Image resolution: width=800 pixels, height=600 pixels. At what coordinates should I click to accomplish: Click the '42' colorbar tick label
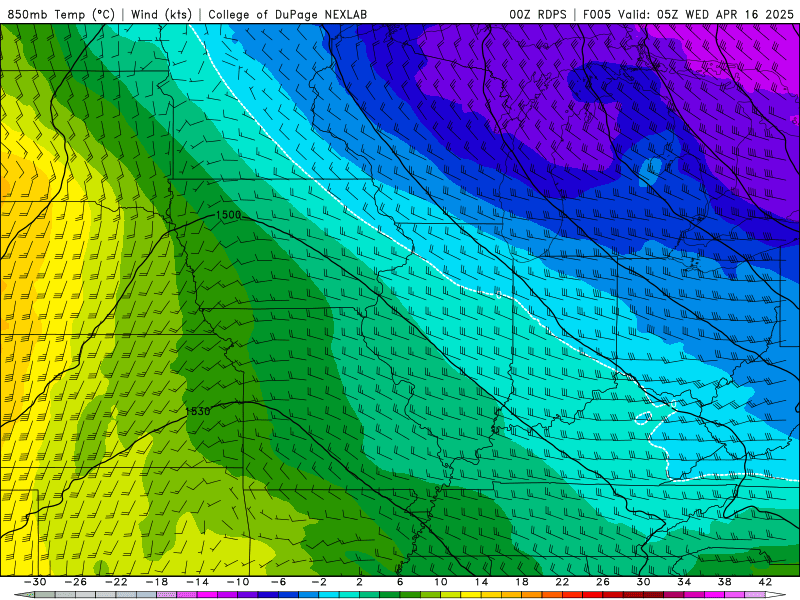coord(765,582)
